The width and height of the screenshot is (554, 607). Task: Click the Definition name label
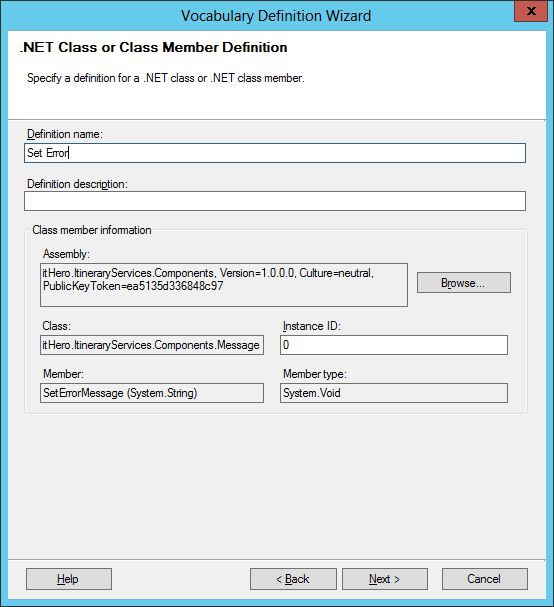[65, 134]
